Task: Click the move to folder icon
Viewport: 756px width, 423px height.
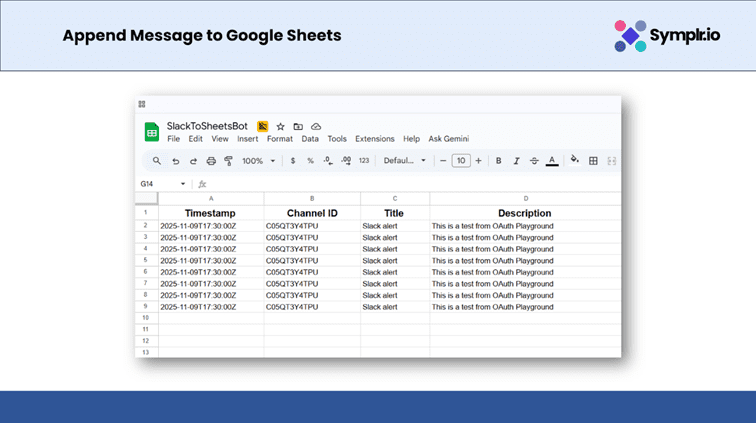Action: tap(298, 127)
